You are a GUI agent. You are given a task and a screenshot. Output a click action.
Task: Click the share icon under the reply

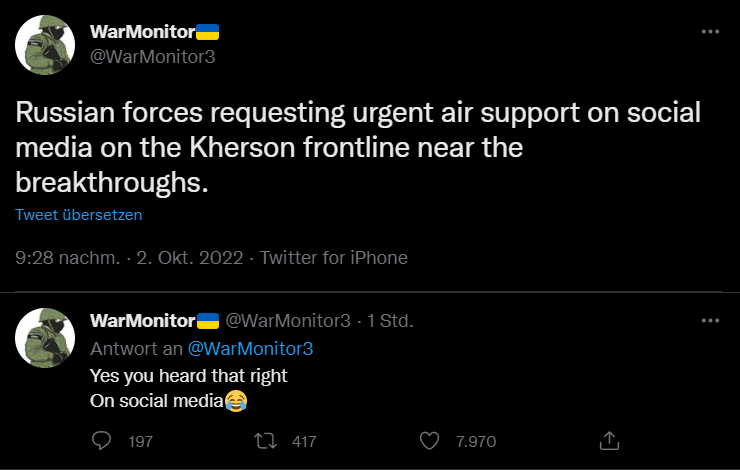click(x=608, y=440)
